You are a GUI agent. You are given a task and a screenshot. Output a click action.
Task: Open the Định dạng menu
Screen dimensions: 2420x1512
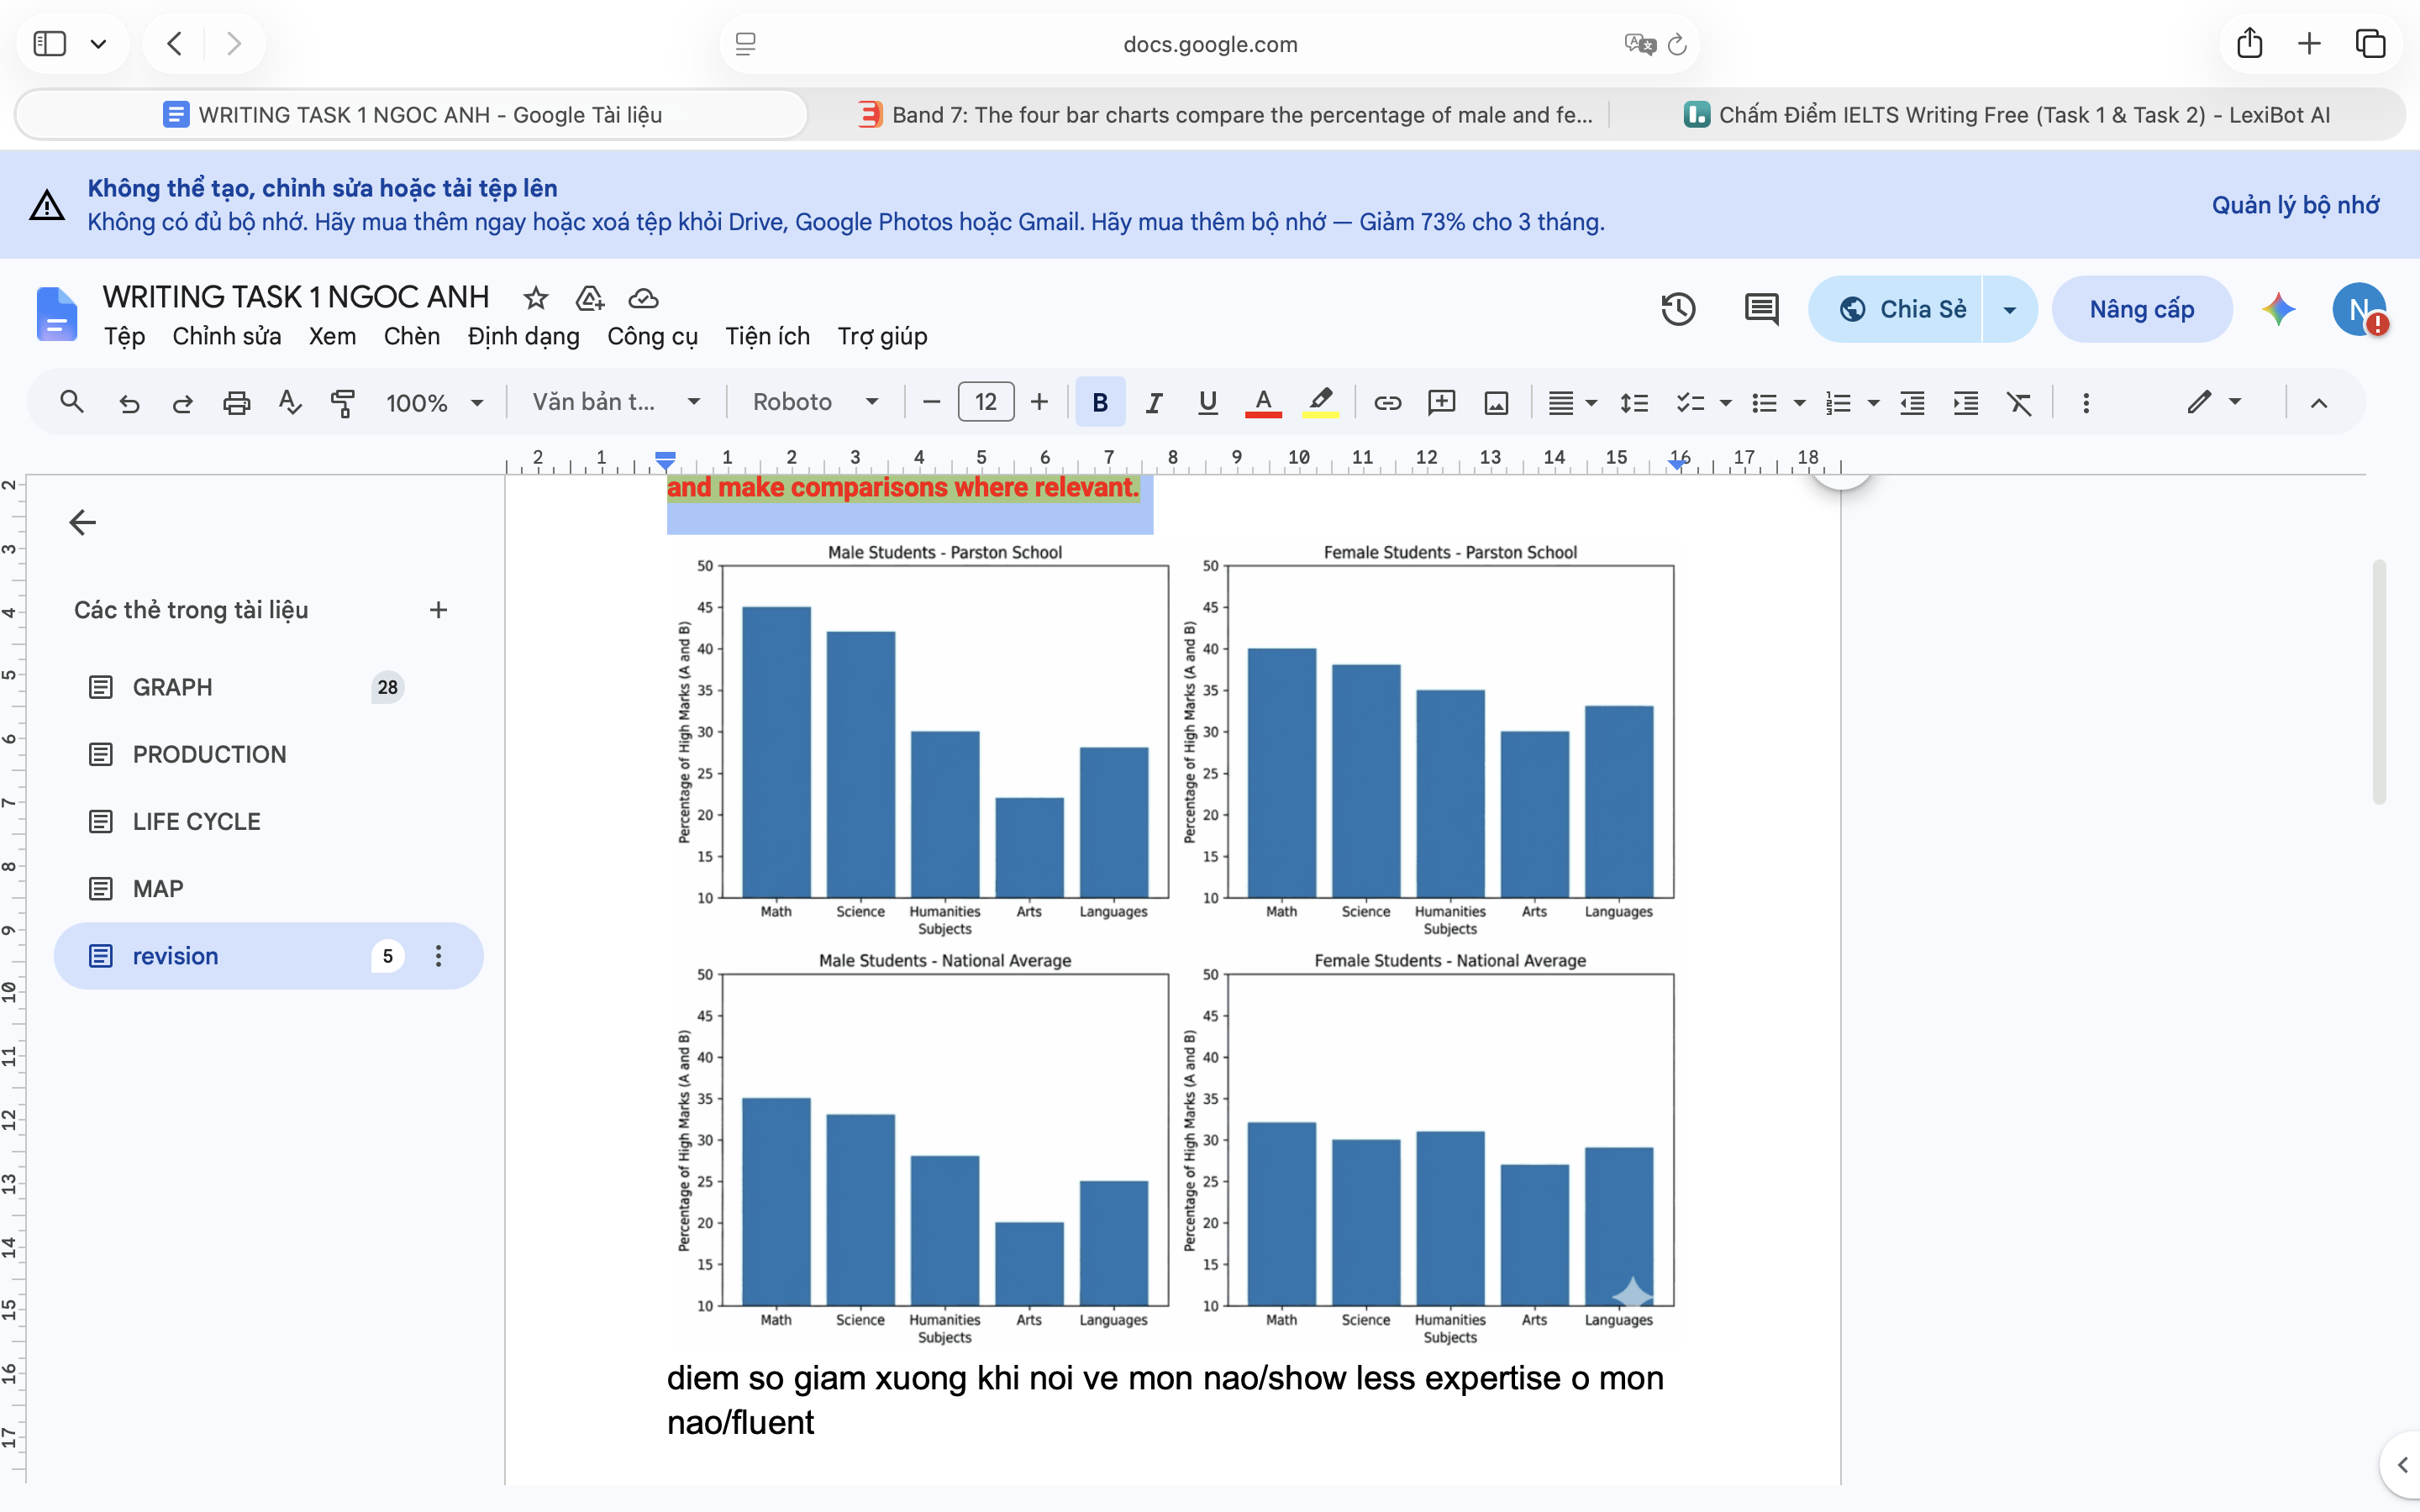tap(523, 337)
